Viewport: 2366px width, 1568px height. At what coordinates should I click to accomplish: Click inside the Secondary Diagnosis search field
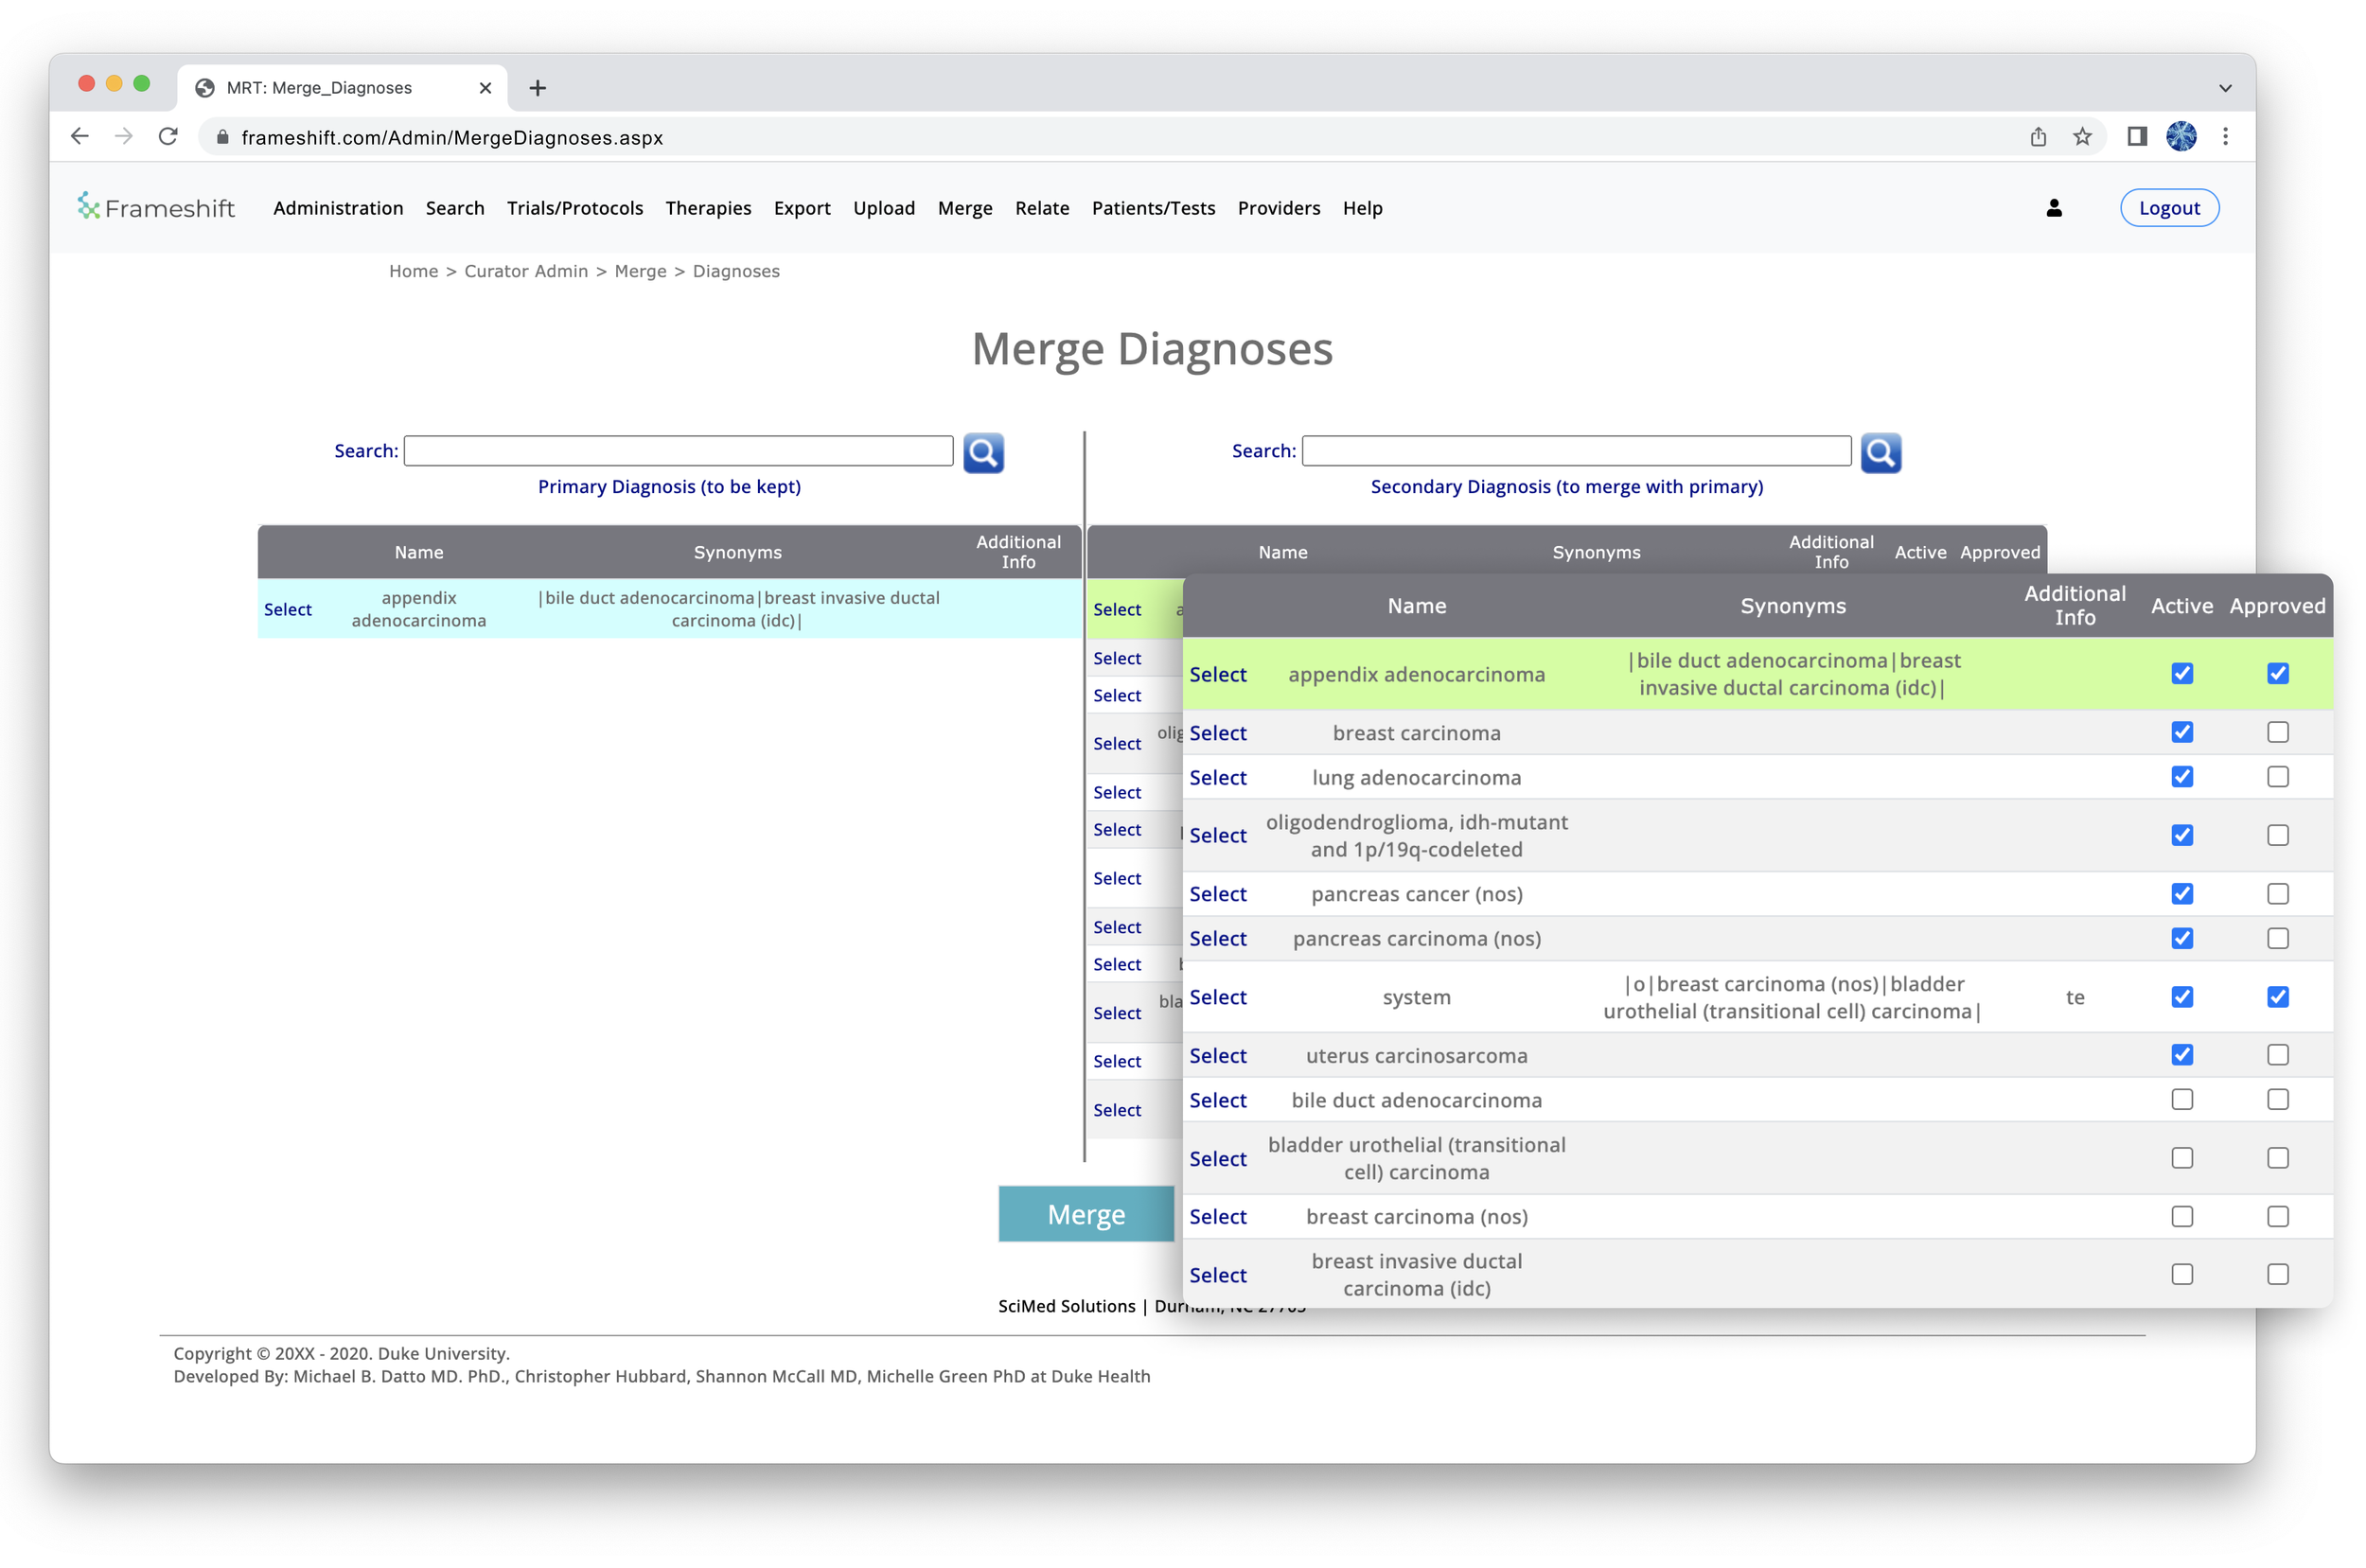(x=1577, y=450)
